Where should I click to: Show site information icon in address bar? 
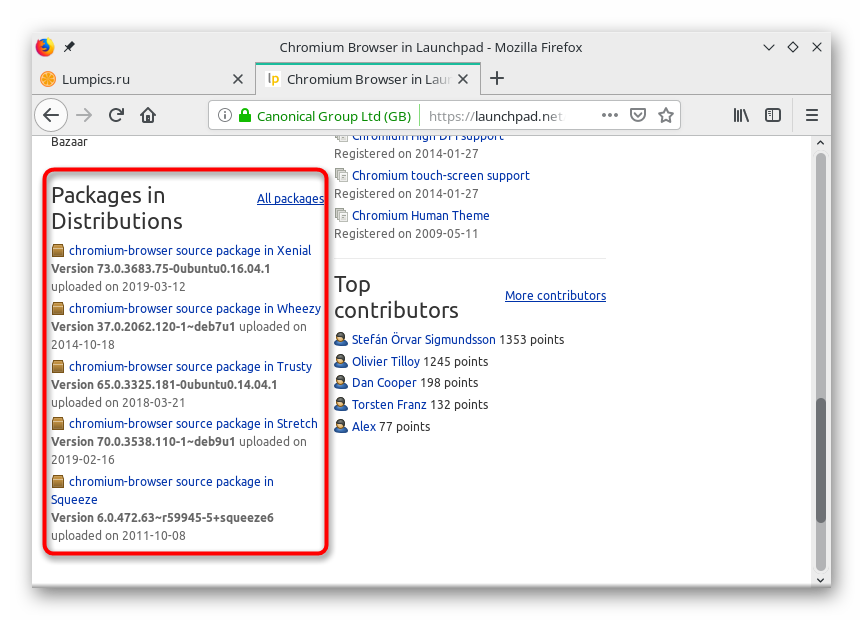tap(225, 116)
